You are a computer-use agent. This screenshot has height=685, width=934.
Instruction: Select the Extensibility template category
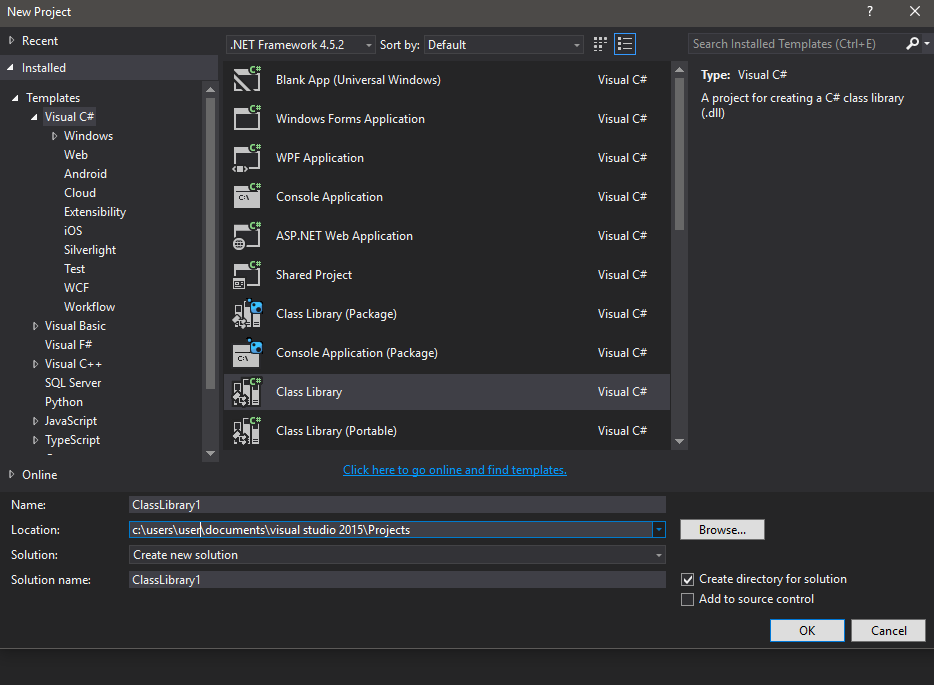pos(95,212)
